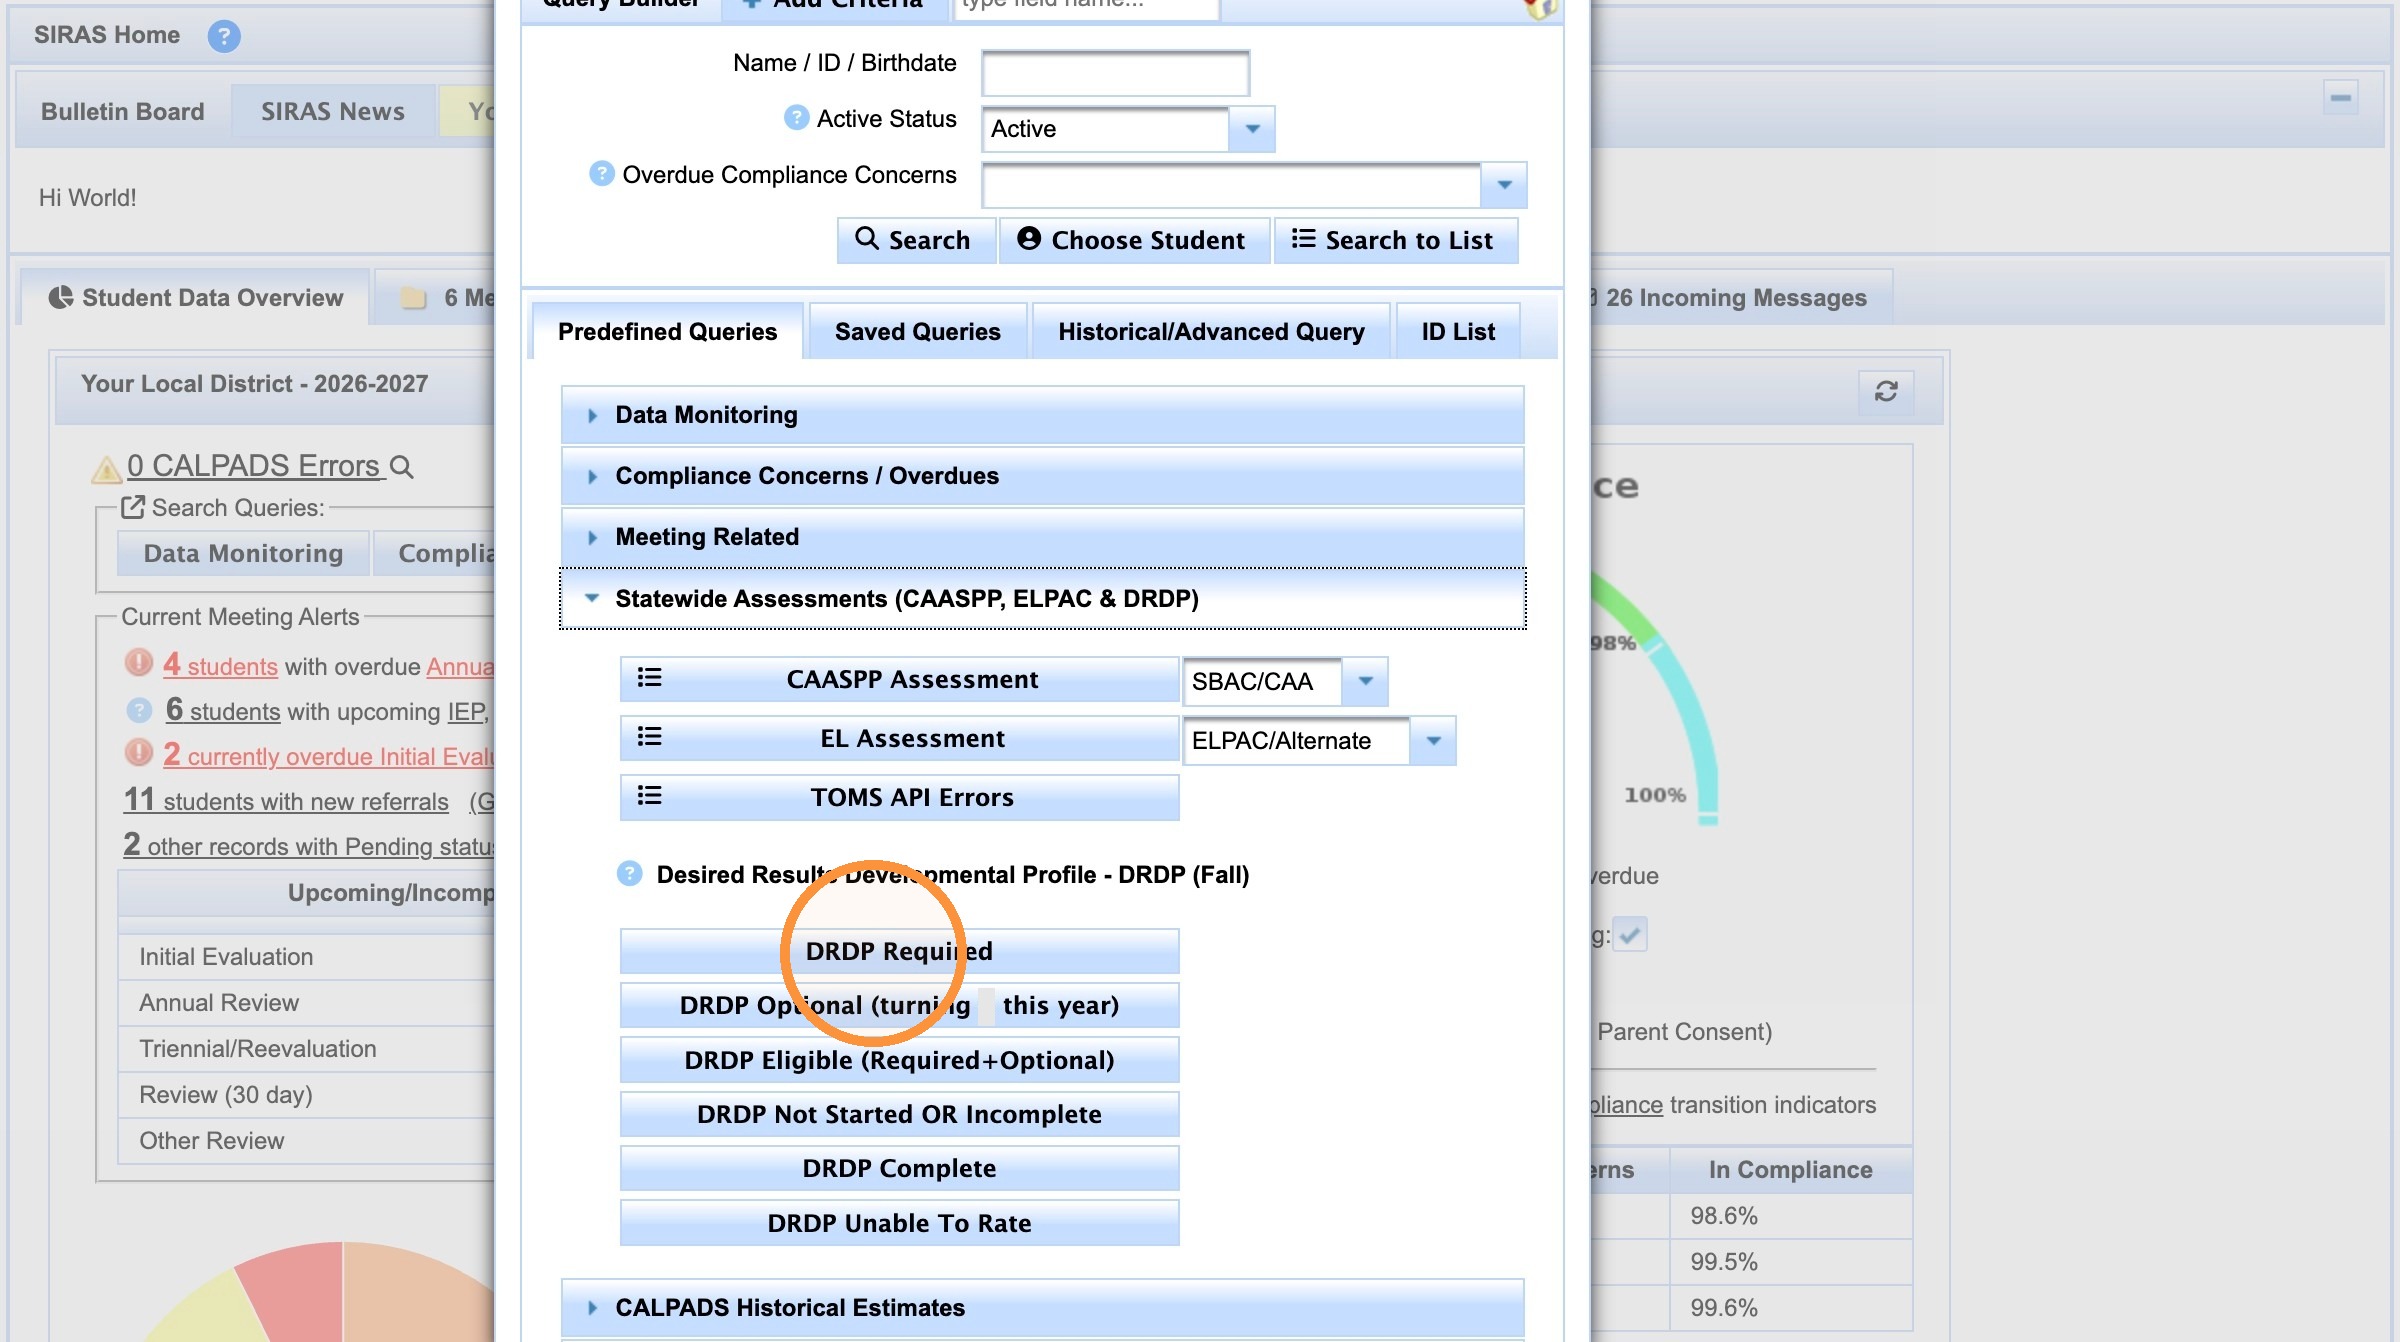Click the magnifier icon beside CALPADS Errors
The width and height of the screenshot is (2400, 1342).
401,467
